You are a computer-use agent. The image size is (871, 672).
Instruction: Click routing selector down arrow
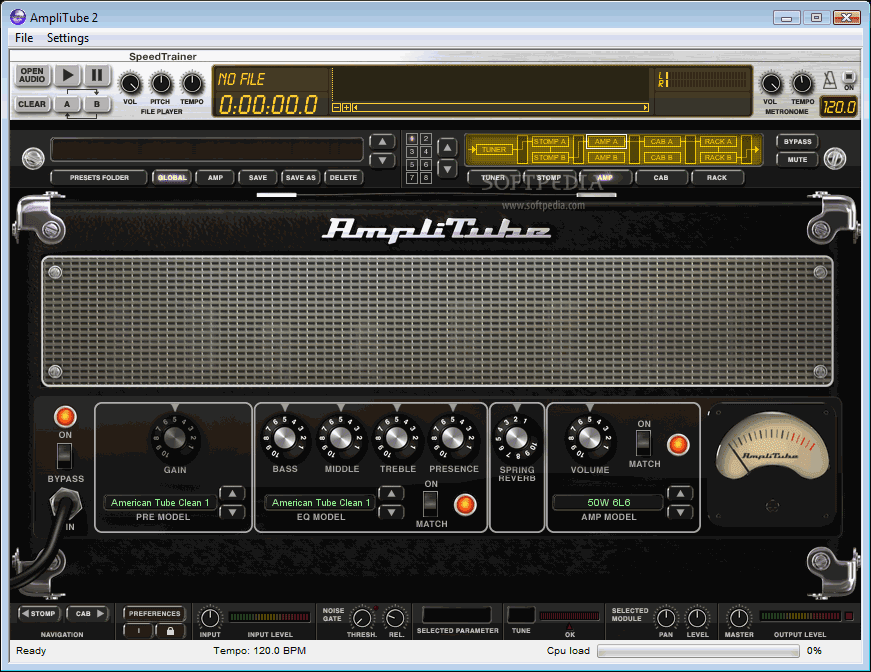447,168
